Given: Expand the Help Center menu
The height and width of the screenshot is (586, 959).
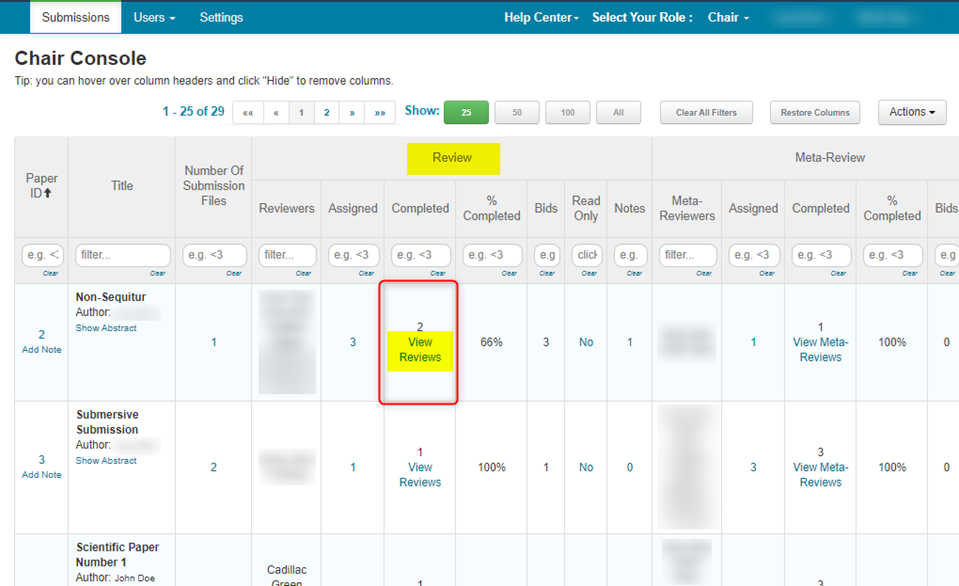Looking at the screenshot, I should pyautogui.click(x=541, y=17).
